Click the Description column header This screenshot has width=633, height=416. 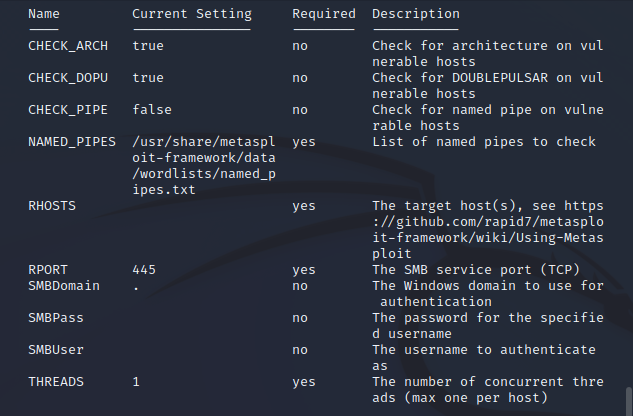[416, 14]
